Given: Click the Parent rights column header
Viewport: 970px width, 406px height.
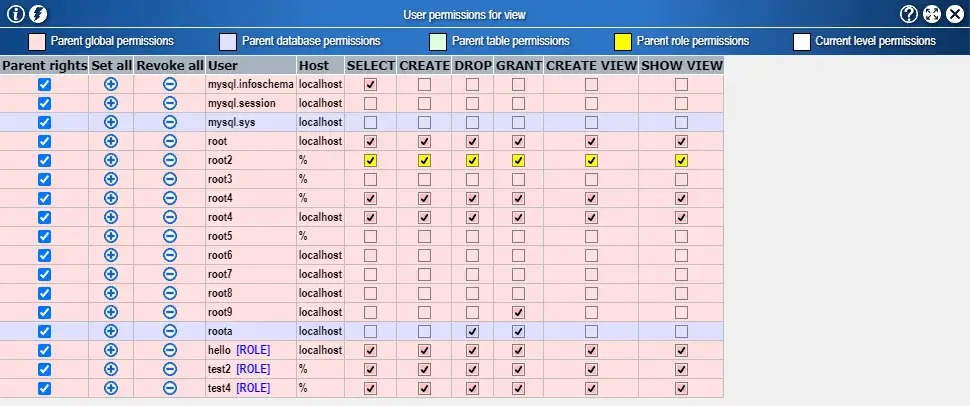Looking at the screenshot, I should [x=44, y=66].
